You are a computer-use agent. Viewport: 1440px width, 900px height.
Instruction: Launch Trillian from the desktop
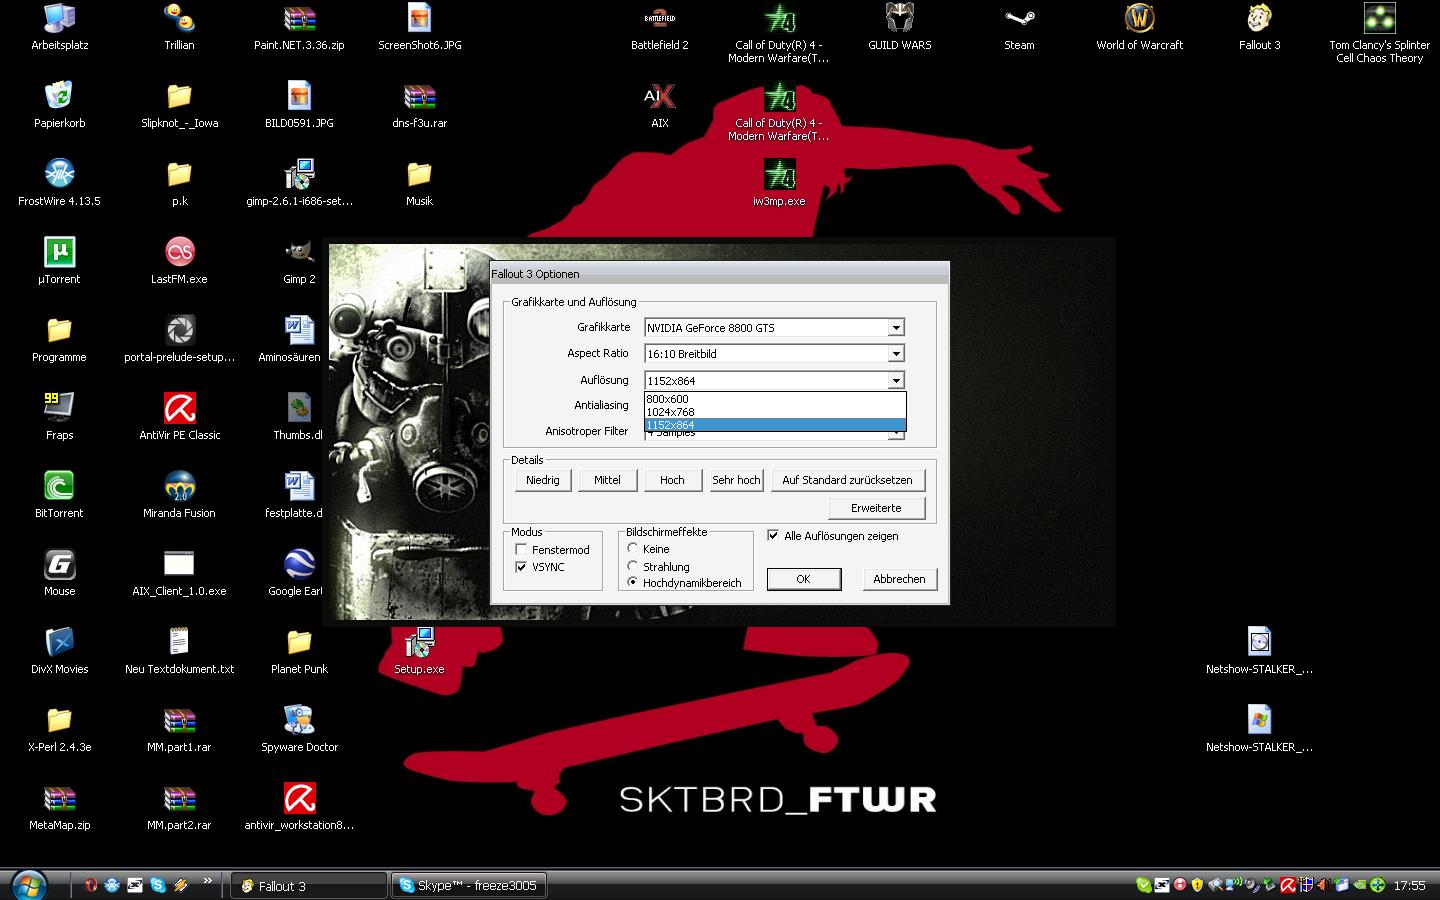click(179, 27)
